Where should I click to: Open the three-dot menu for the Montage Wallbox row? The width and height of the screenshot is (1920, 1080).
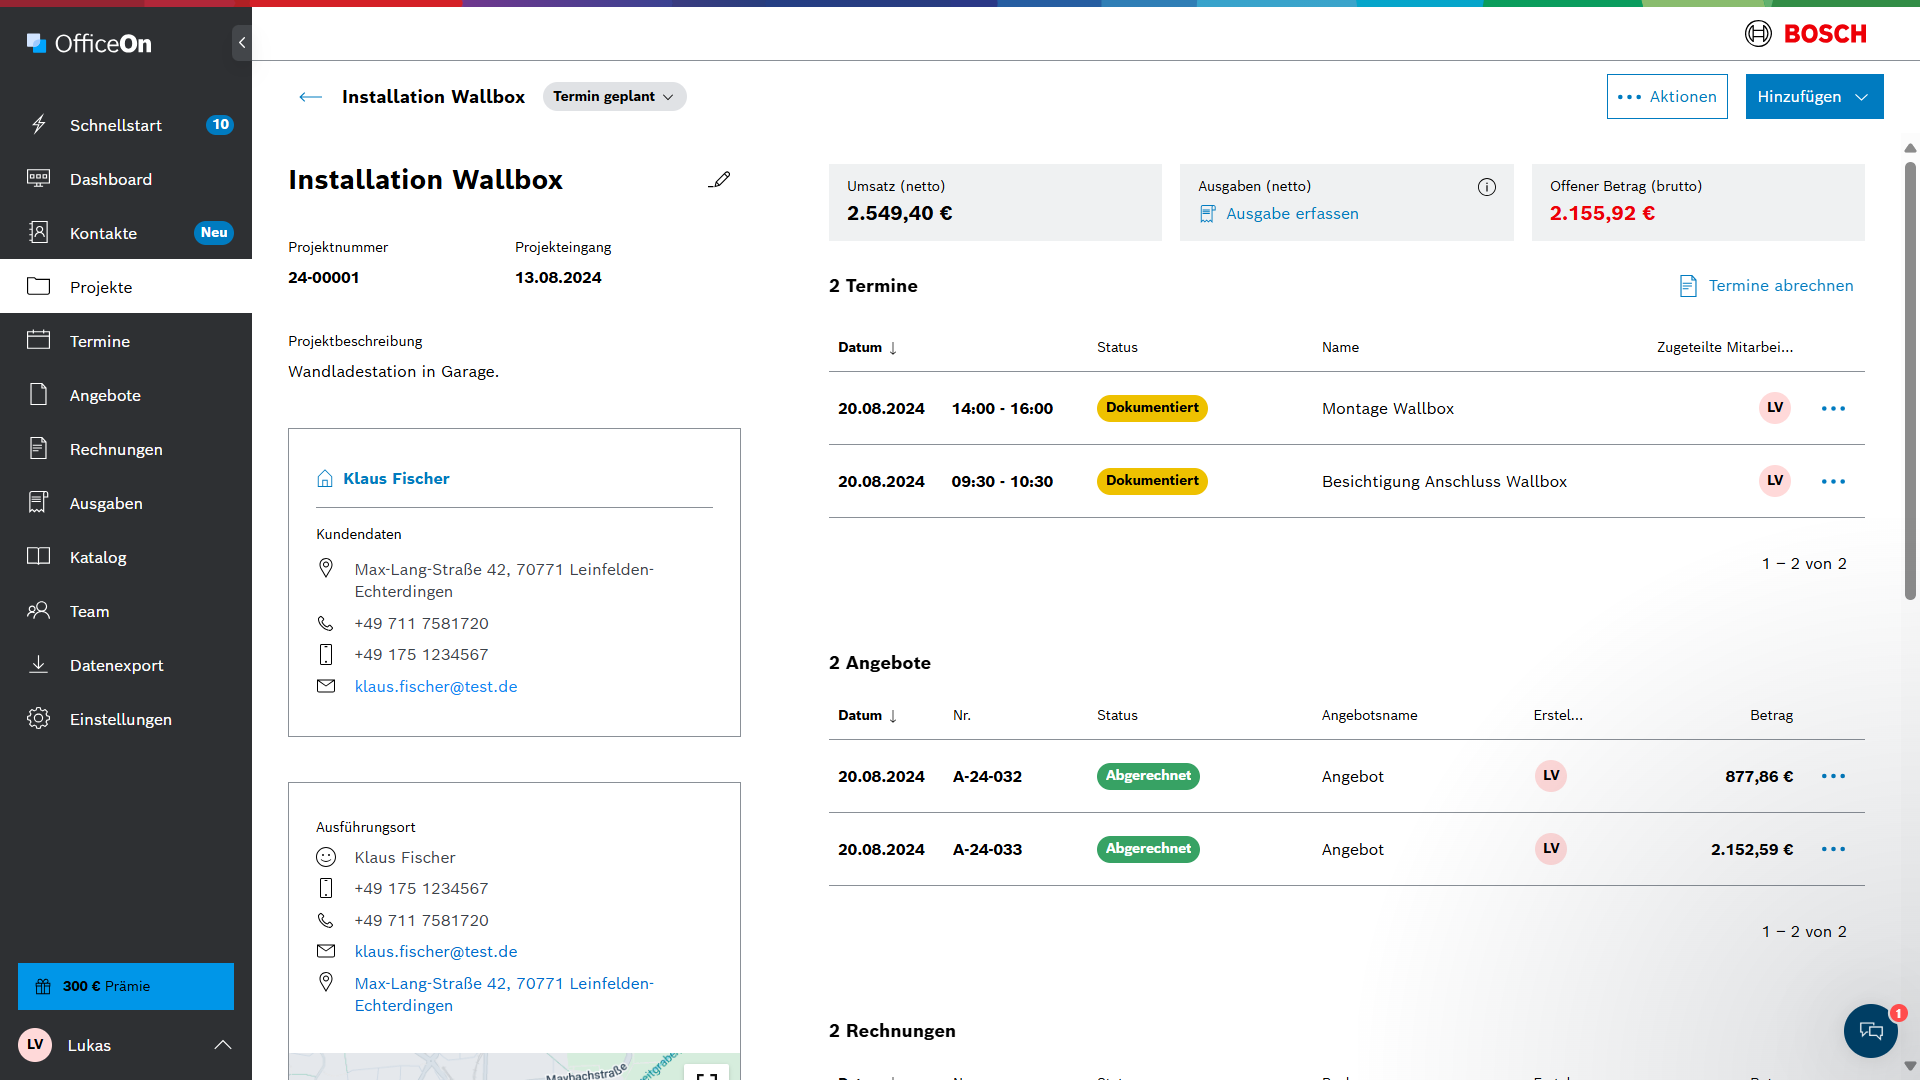pyautogui.click(x=1833, y=409)
